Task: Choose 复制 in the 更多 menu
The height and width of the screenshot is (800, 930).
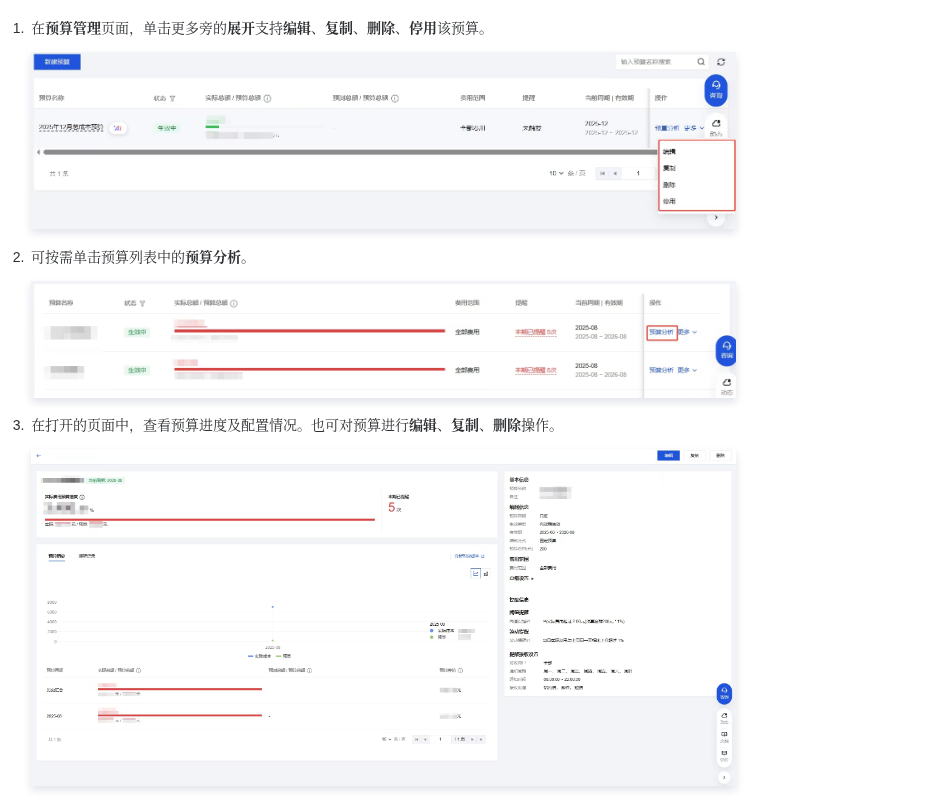Action: tap(669, 168)
